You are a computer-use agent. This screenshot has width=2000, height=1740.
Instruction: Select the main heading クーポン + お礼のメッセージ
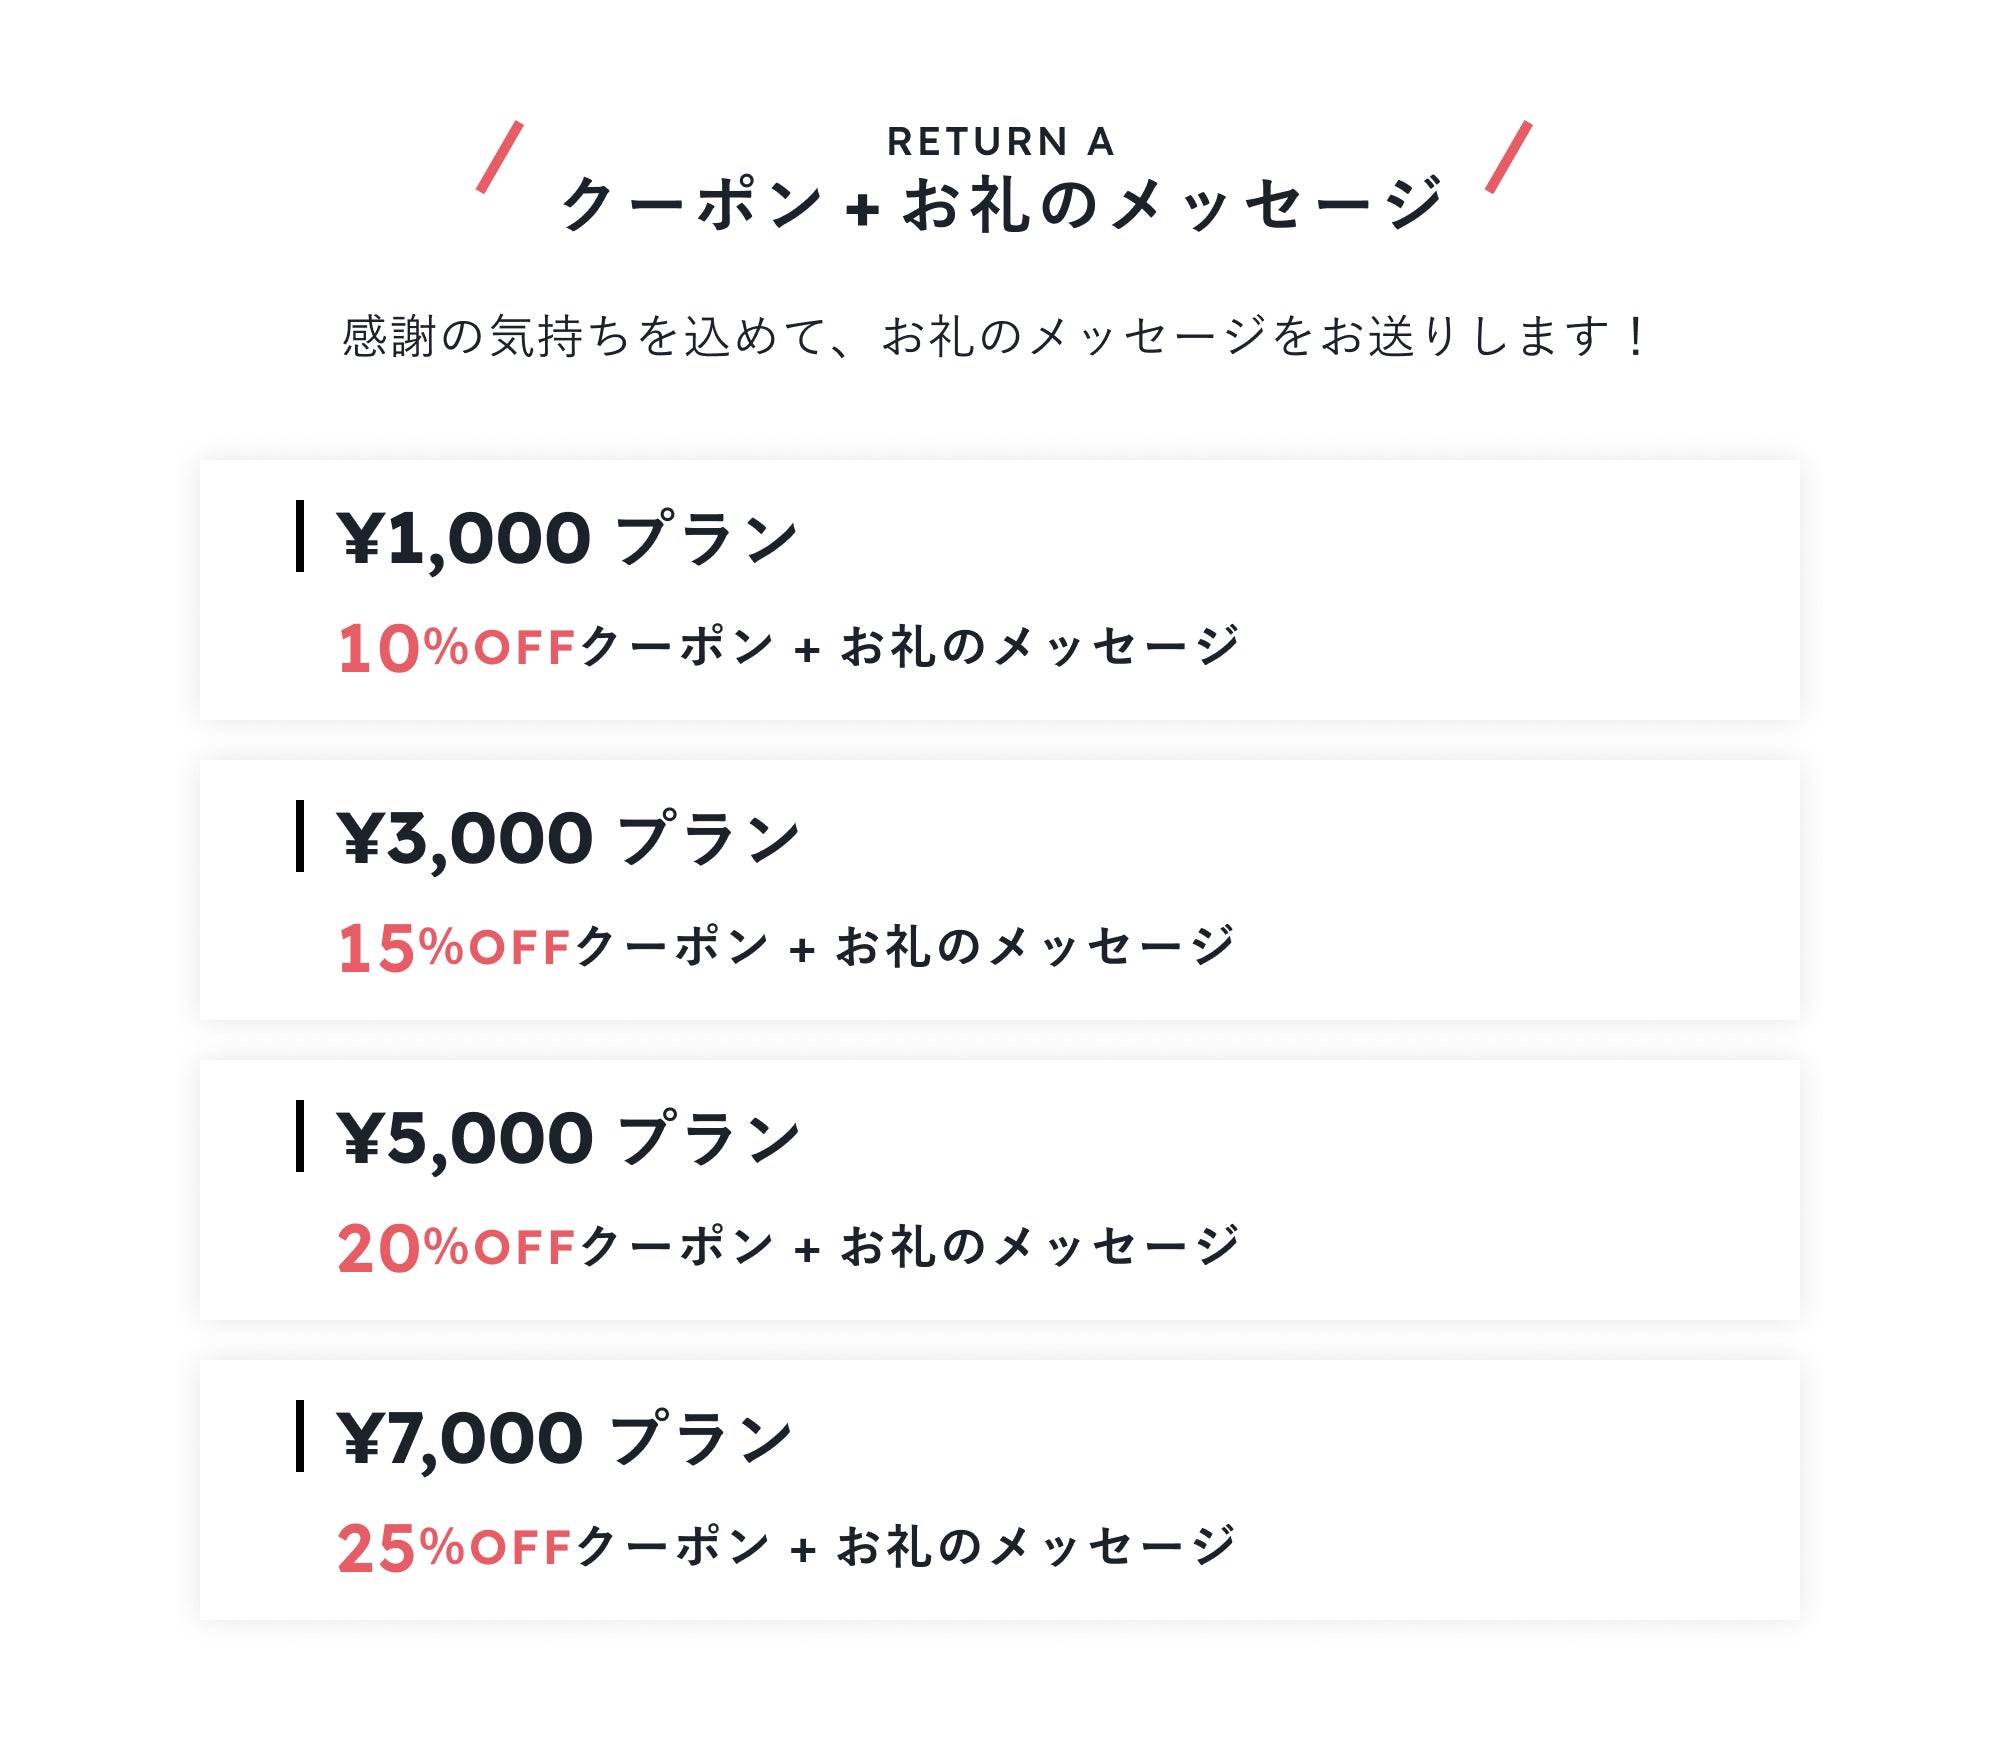click(1000, 205)
